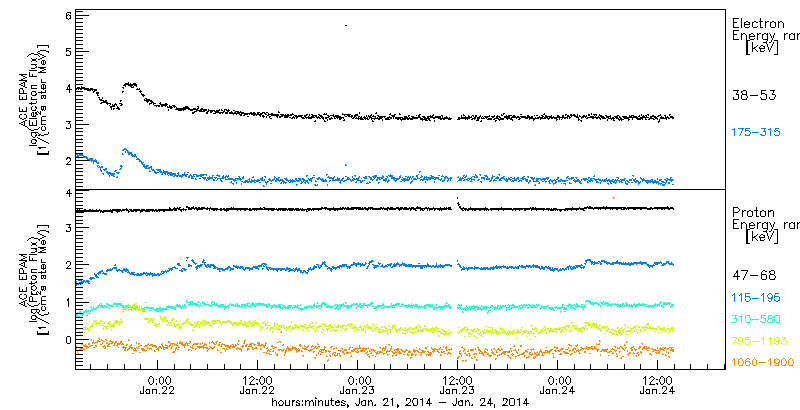This screenshot has height=410, width=800.
Task: Click the '4' tick on proton flux axis
Action: click(70, 192)
